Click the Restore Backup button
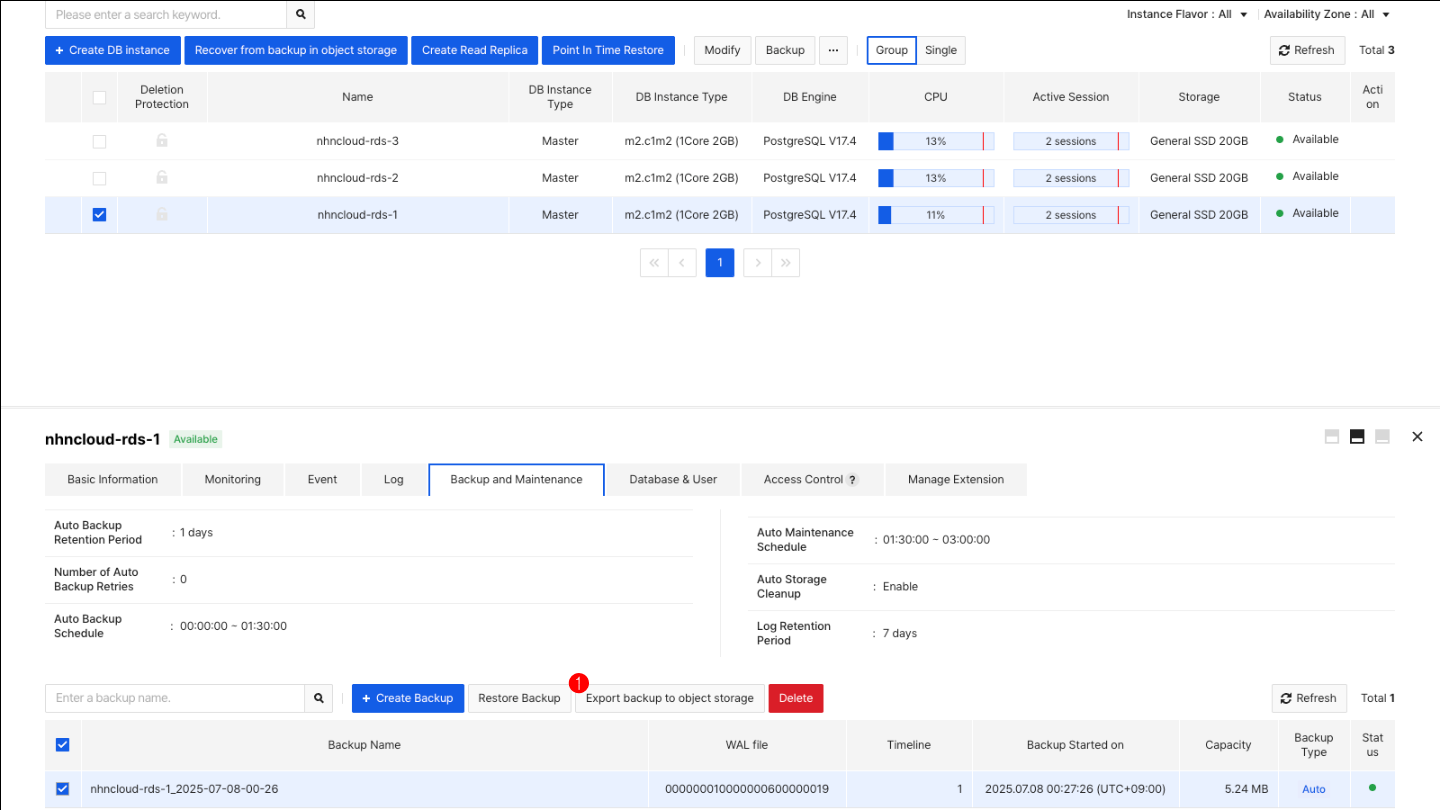The width and height of the screenshot is (1440, 810). click(519, 698)
